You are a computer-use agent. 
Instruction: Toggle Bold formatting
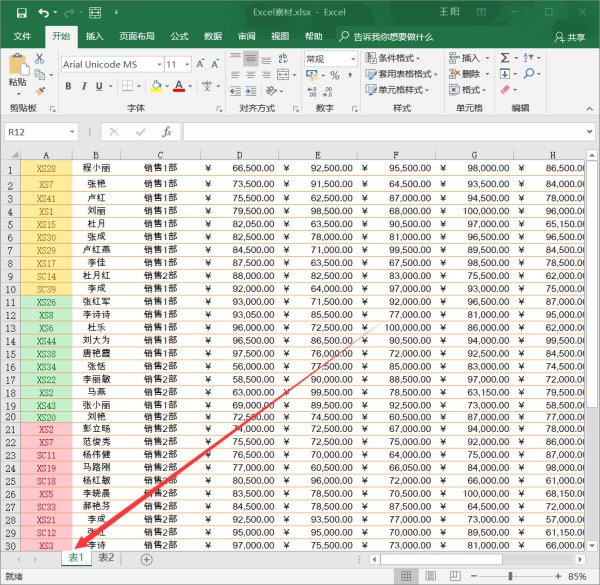(68, 86)
